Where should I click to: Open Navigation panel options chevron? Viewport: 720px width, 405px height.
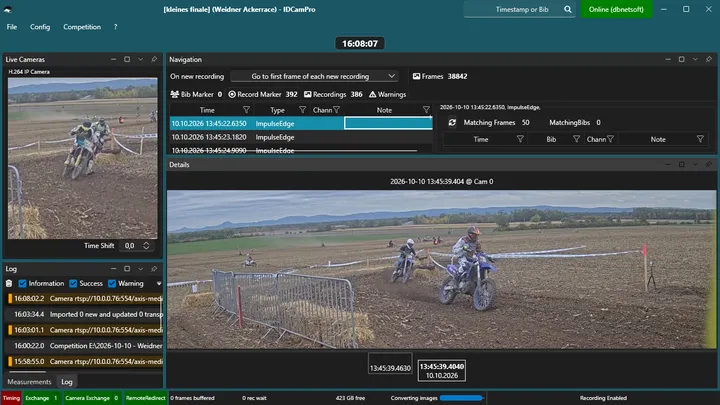point(695,59)
